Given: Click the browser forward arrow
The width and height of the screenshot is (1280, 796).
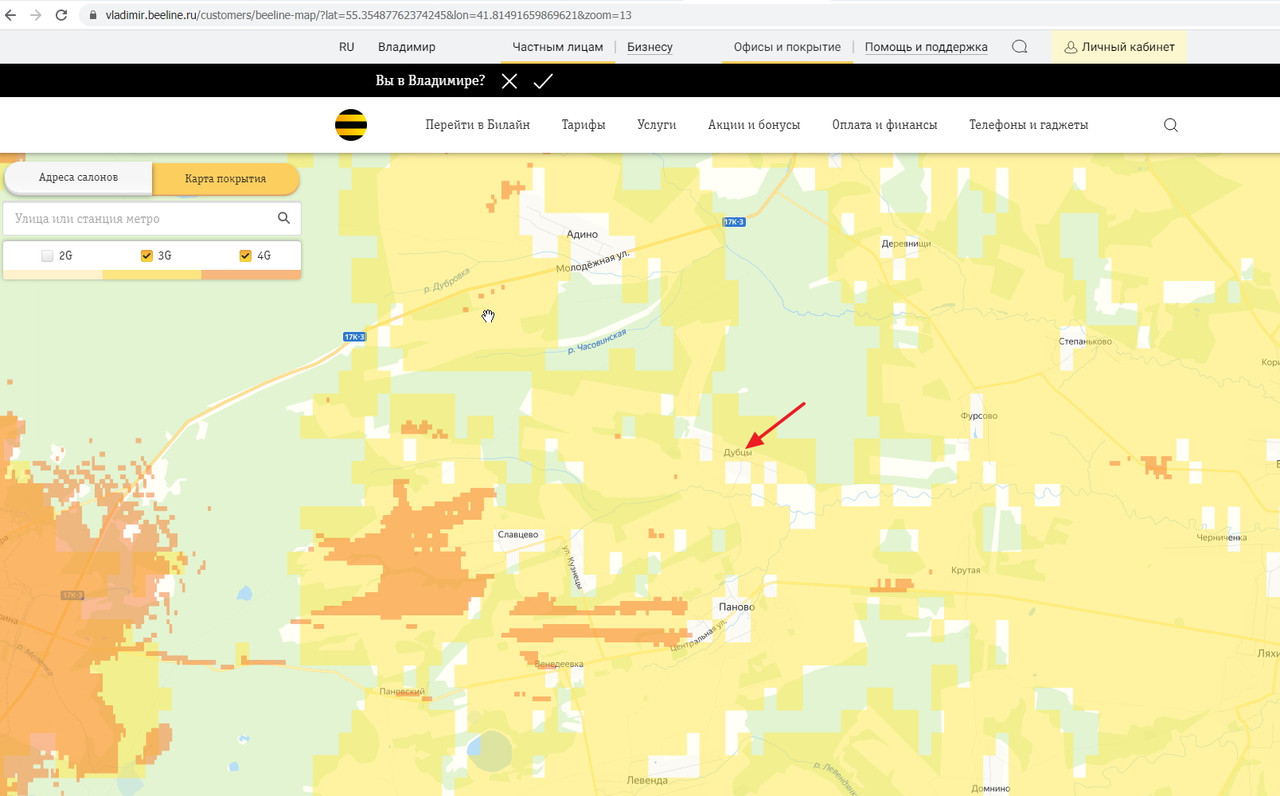Looking at the screenshot, I should click(x=36, y=16).
